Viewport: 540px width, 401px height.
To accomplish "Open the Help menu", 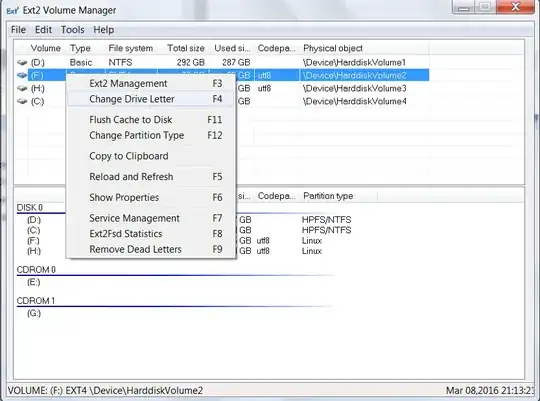I will point(104,30).
